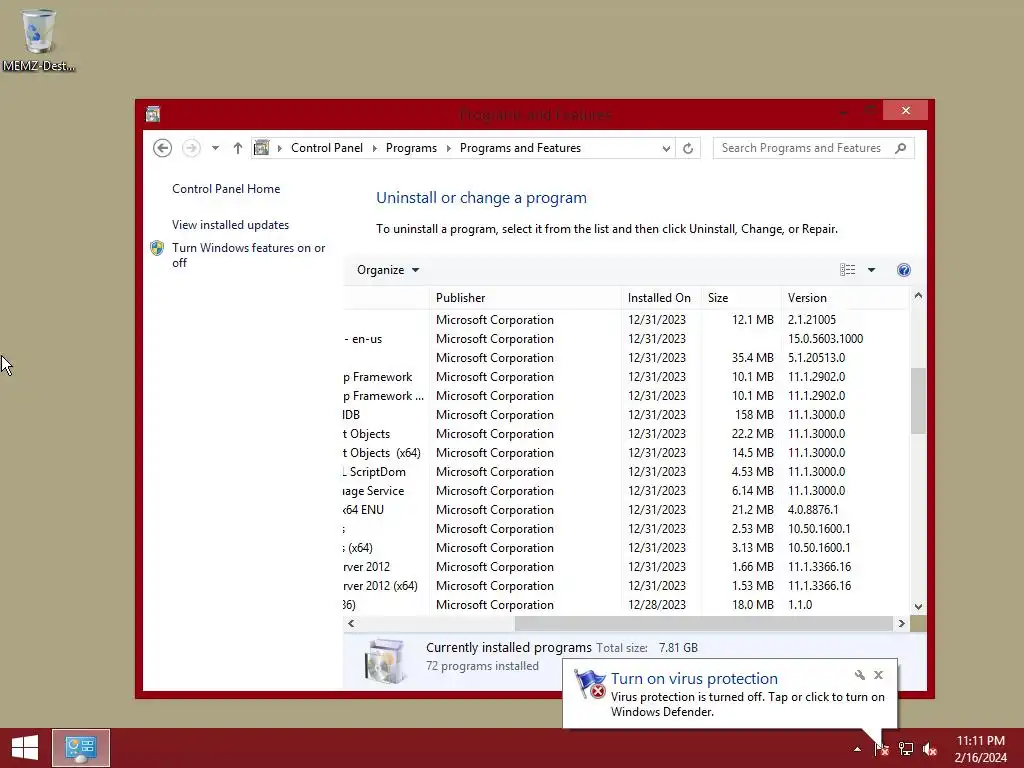The height and width of the screenshot is (768, 1024).
Task: Click the horizontal scrollbar thumb
Action: 704,624
